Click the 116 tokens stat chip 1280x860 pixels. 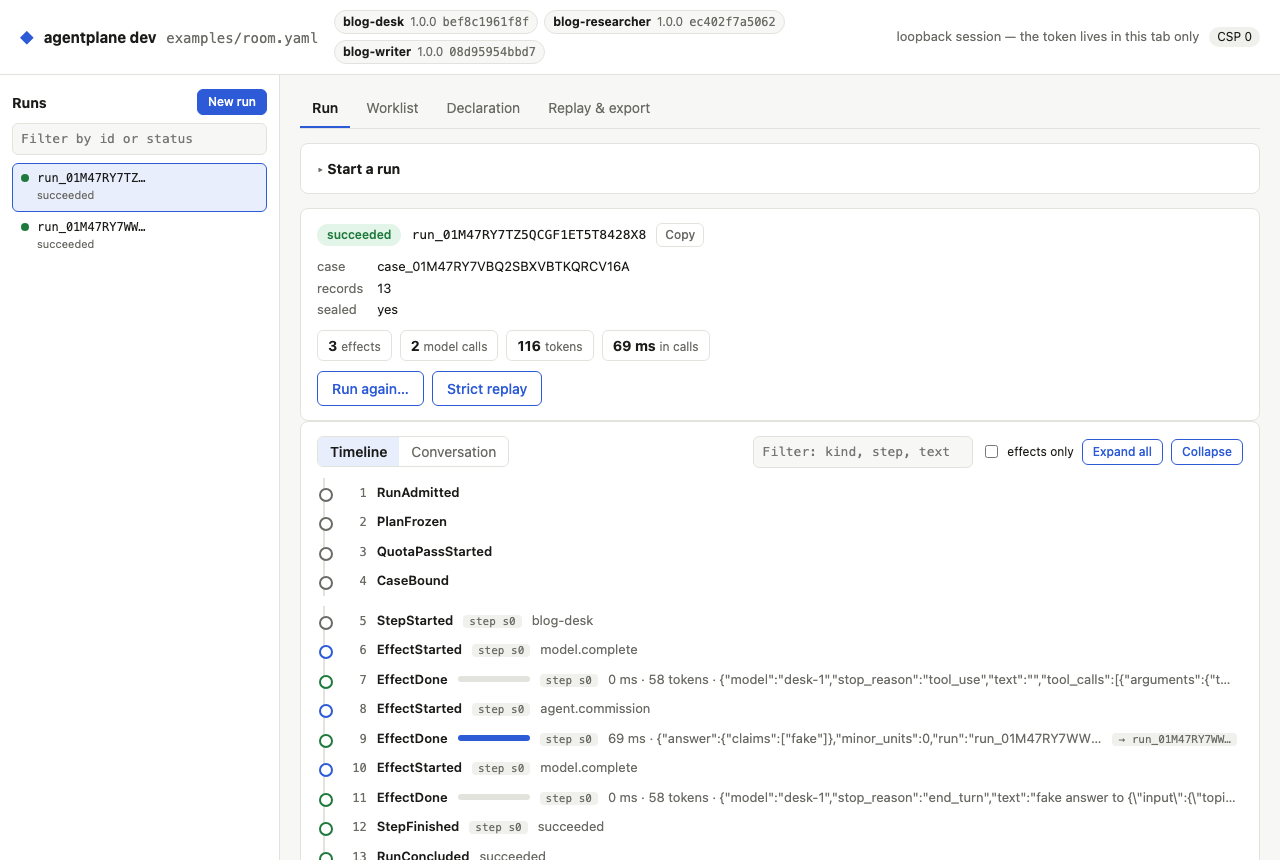coord(550,346)
